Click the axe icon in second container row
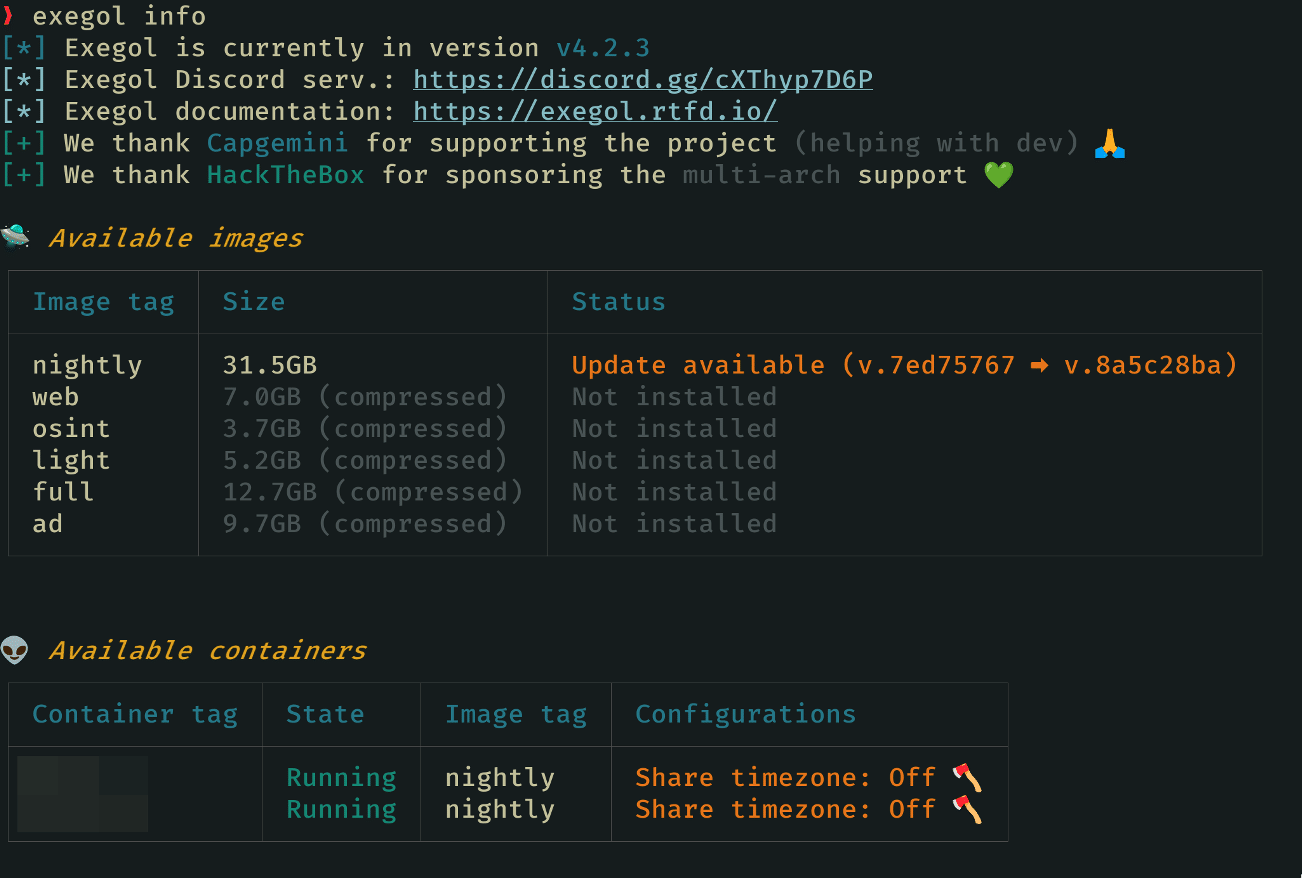Screen dimensions: 1302x878 [x=967, y=809]
